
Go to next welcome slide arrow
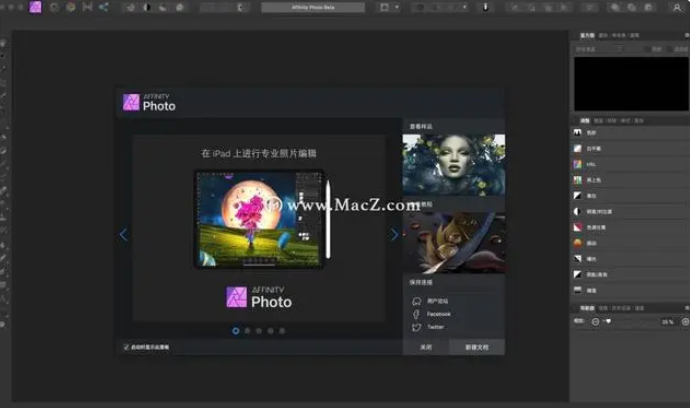[394, 235]
